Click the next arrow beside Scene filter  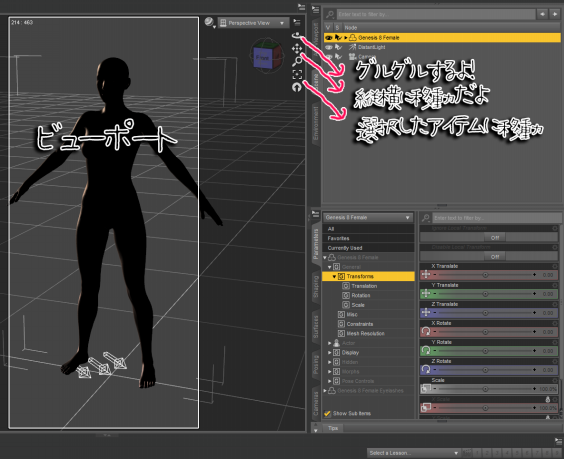point(554,14)
